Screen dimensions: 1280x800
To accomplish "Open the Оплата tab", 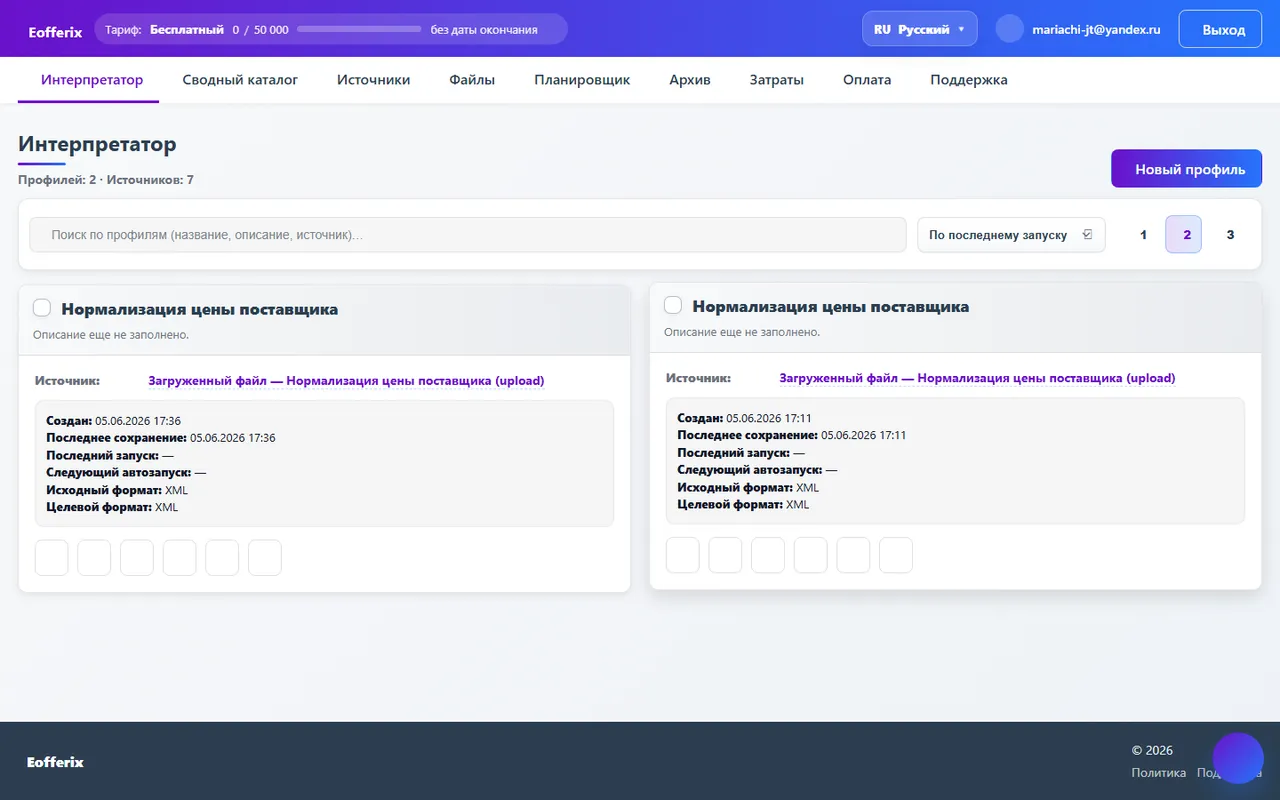I will [867, 80].
